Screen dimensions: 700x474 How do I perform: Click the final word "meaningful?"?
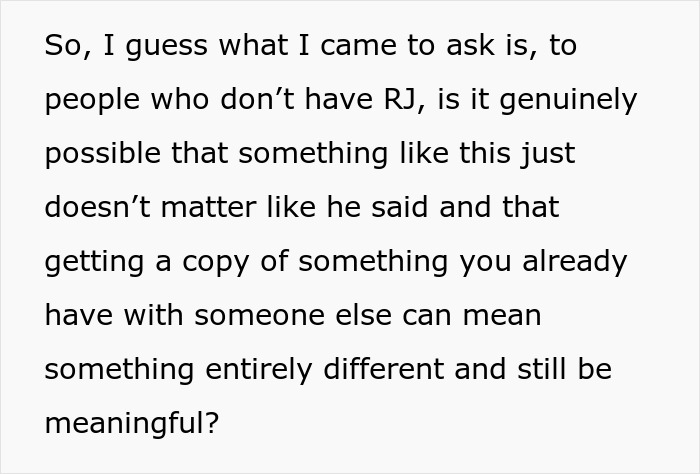click(132, 423)
